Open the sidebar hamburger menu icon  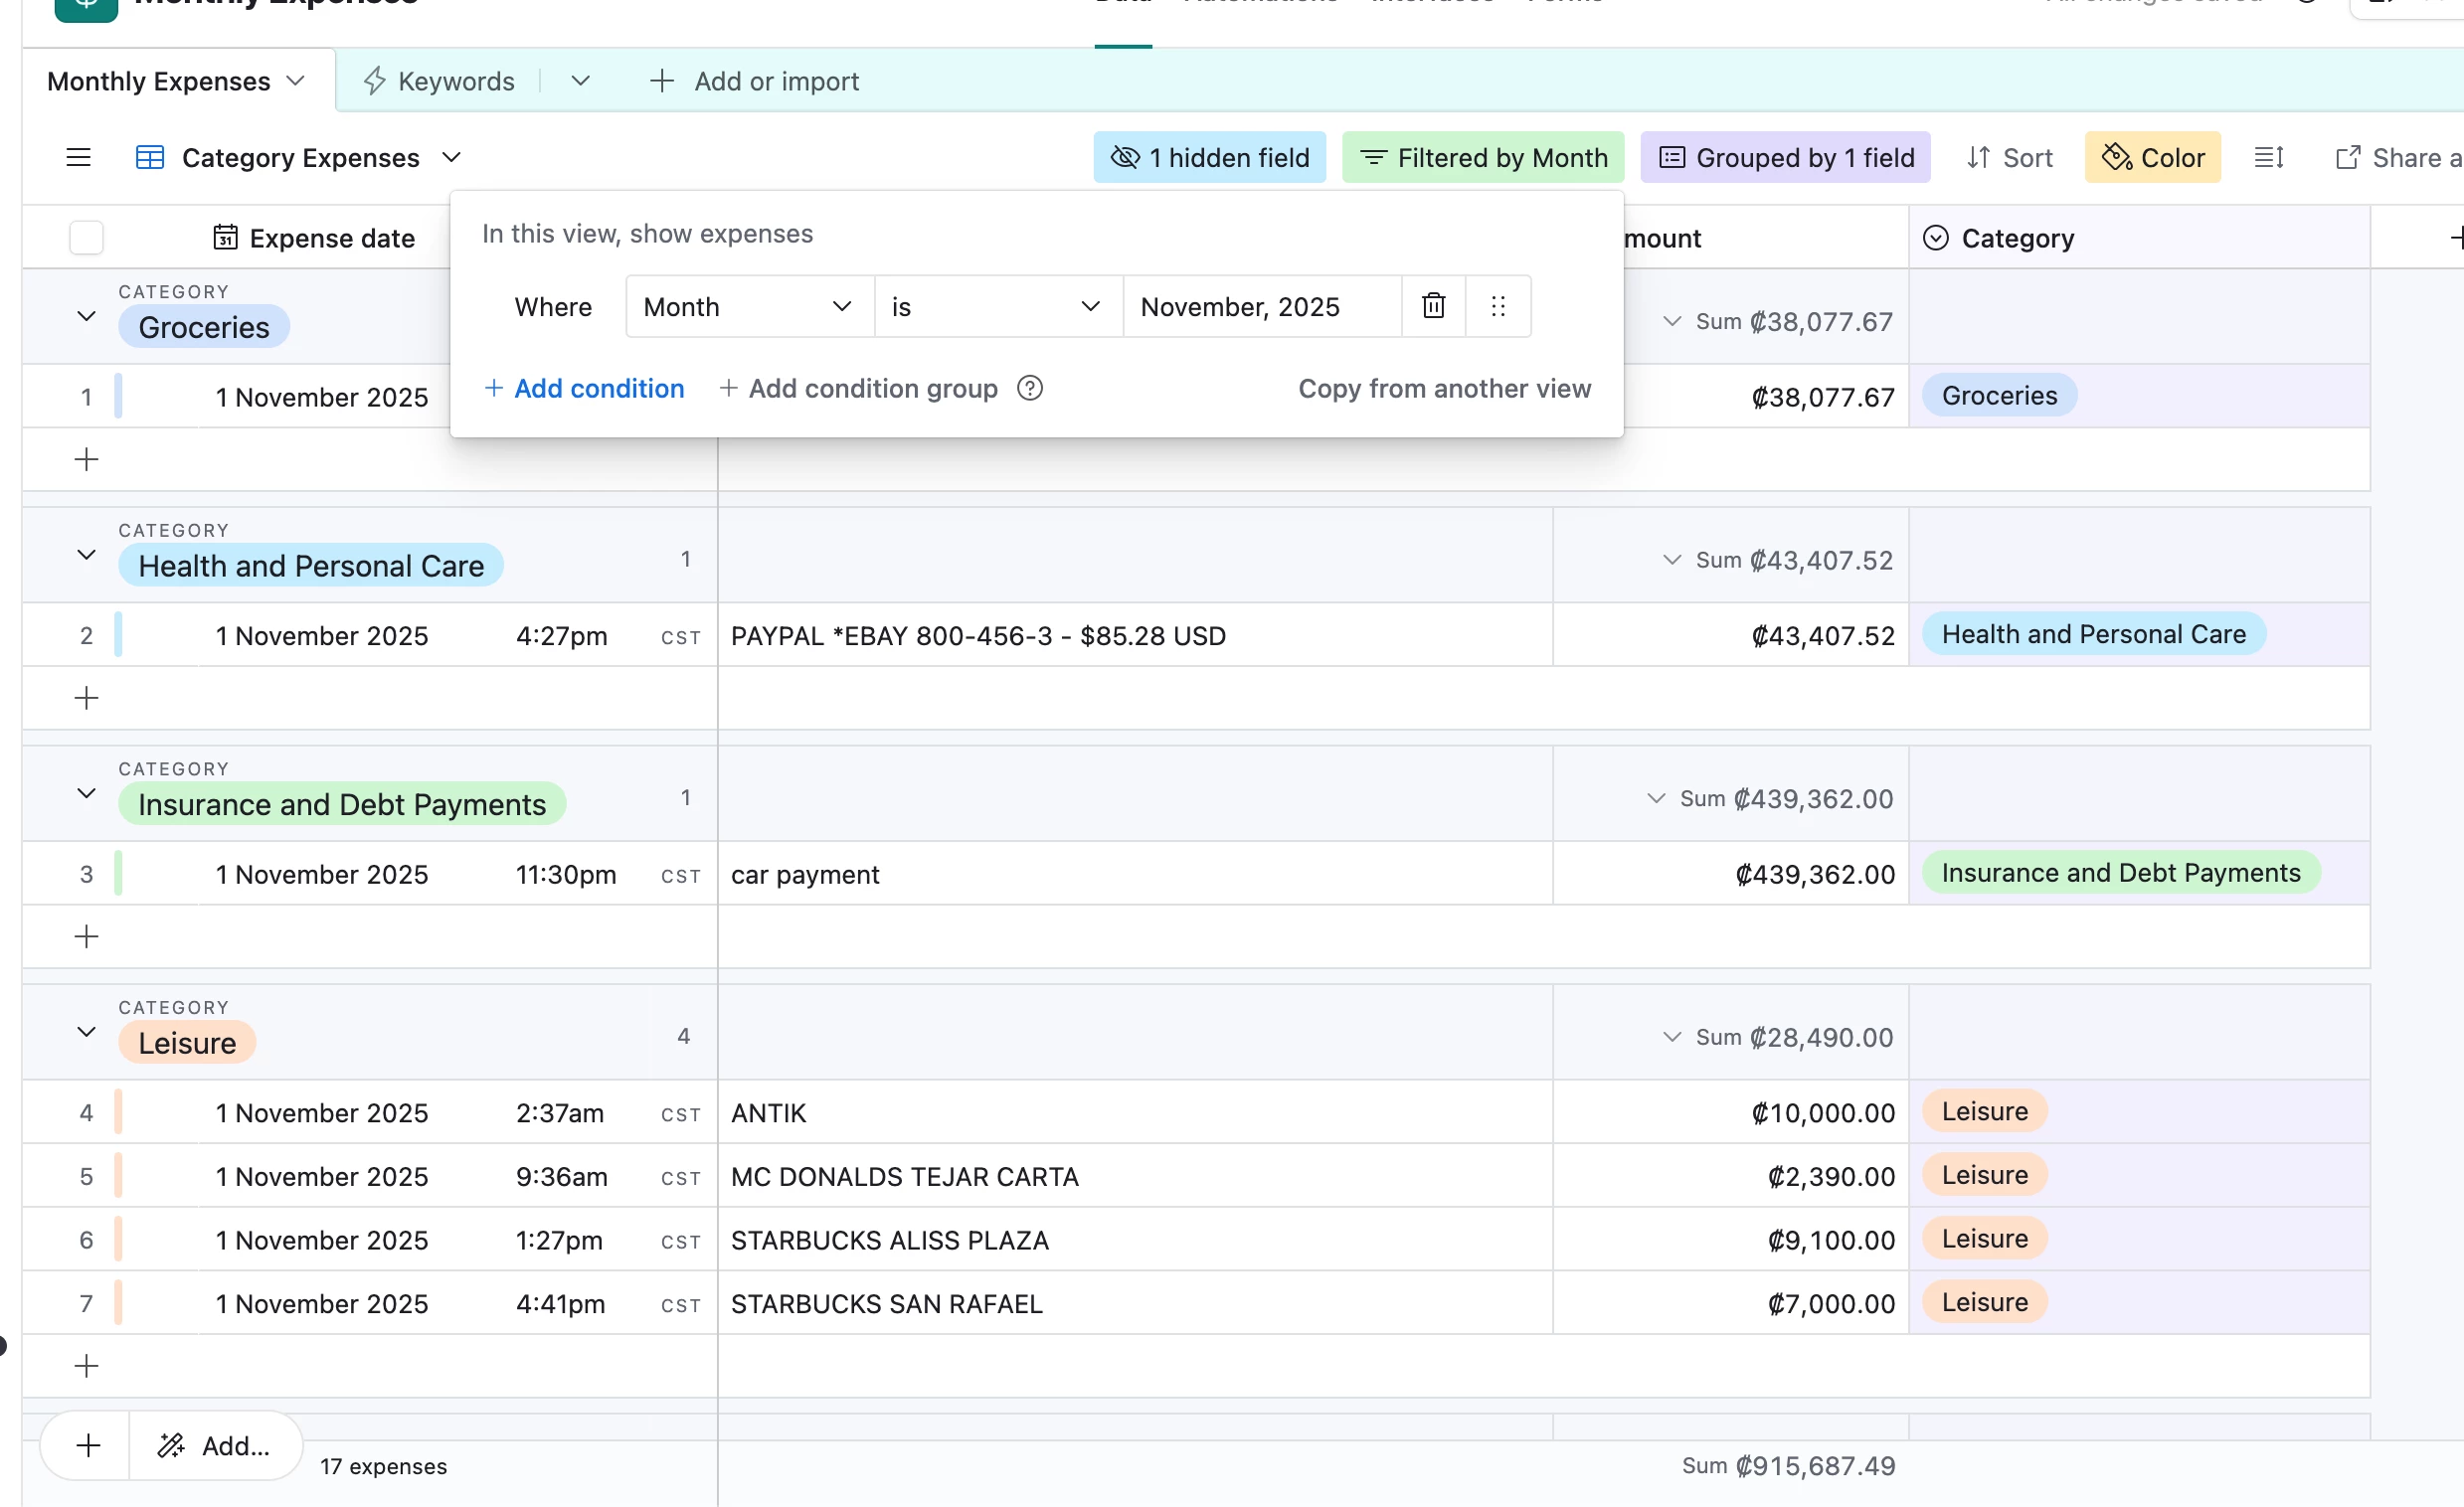click(78, 158)
